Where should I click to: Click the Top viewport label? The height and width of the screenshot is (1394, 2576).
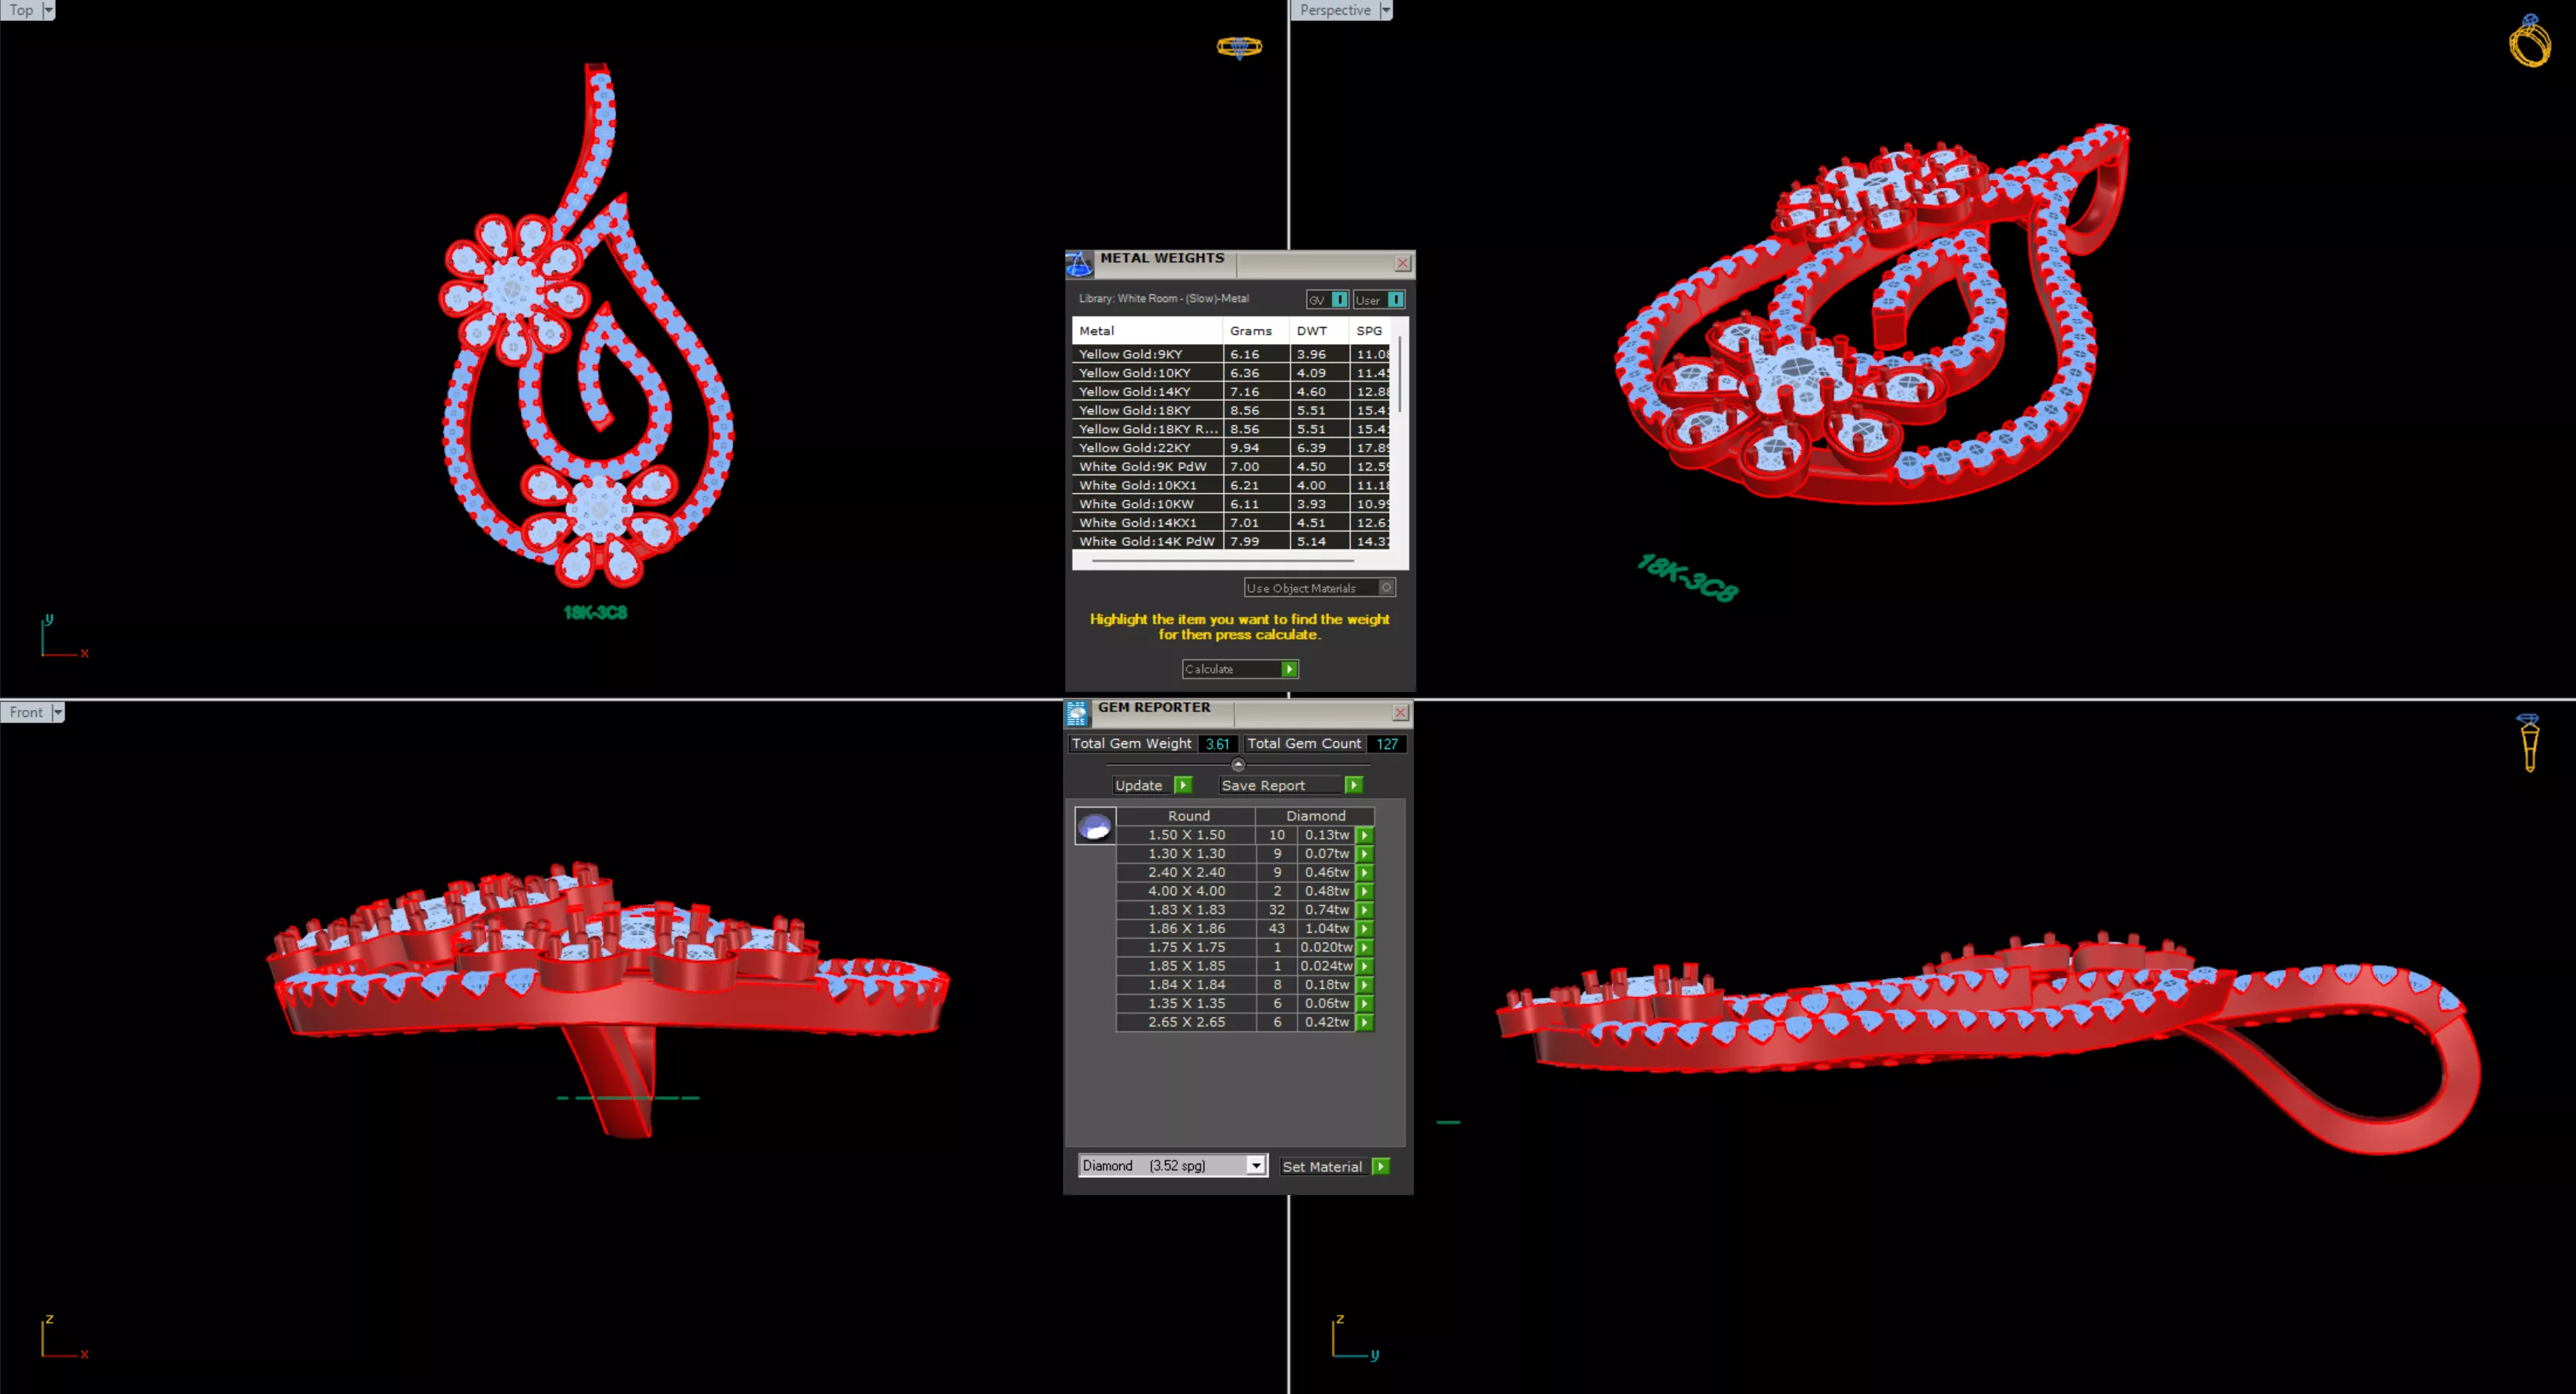(21, 10)
